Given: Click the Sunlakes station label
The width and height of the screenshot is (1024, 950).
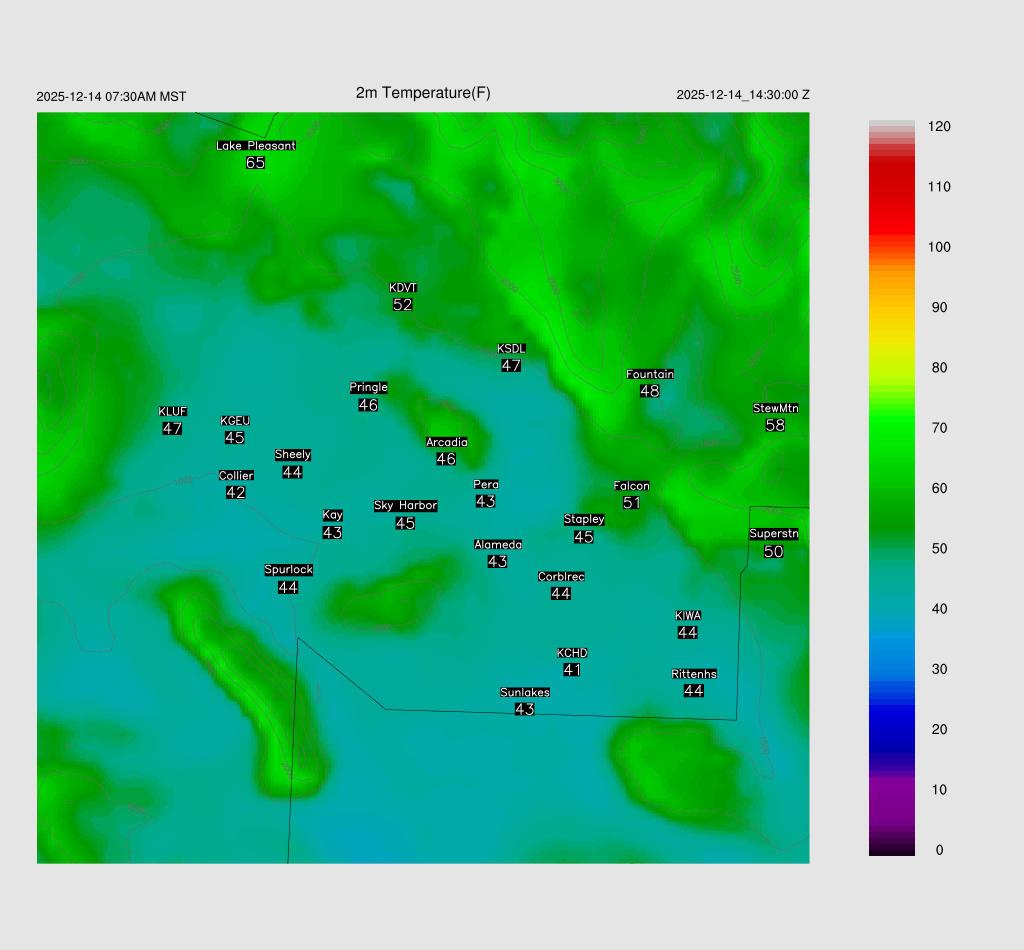Looking at the screenshot, I should 525,692.
